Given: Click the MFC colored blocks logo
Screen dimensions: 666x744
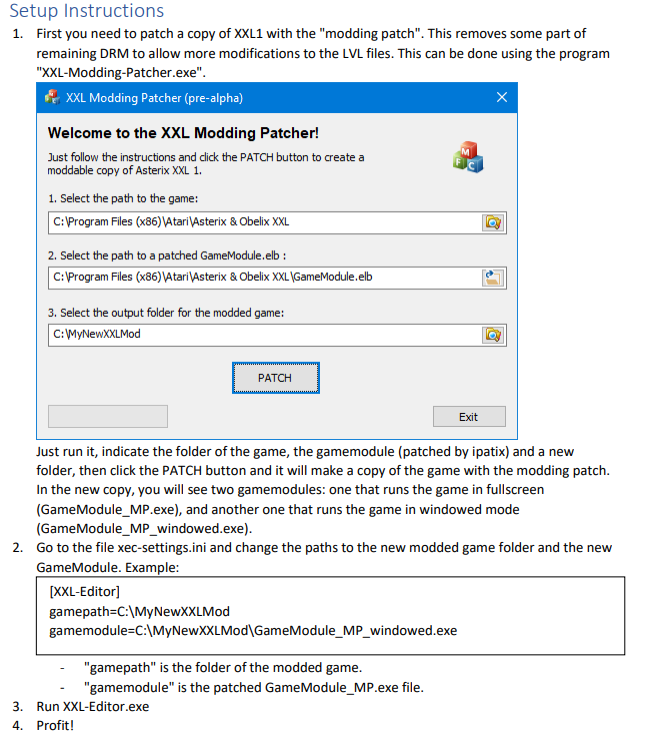Looking at the screenshot, I should (468, 157).
